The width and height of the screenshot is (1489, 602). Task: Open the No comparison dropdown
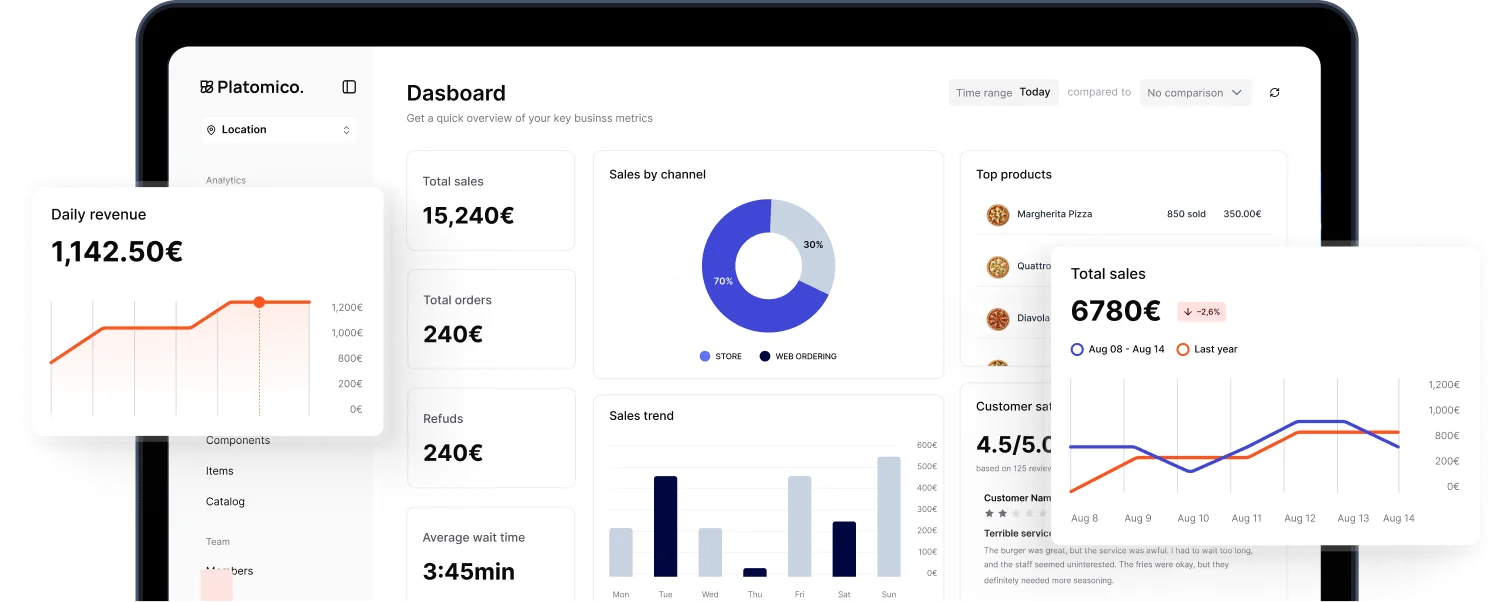[1196, 92]
